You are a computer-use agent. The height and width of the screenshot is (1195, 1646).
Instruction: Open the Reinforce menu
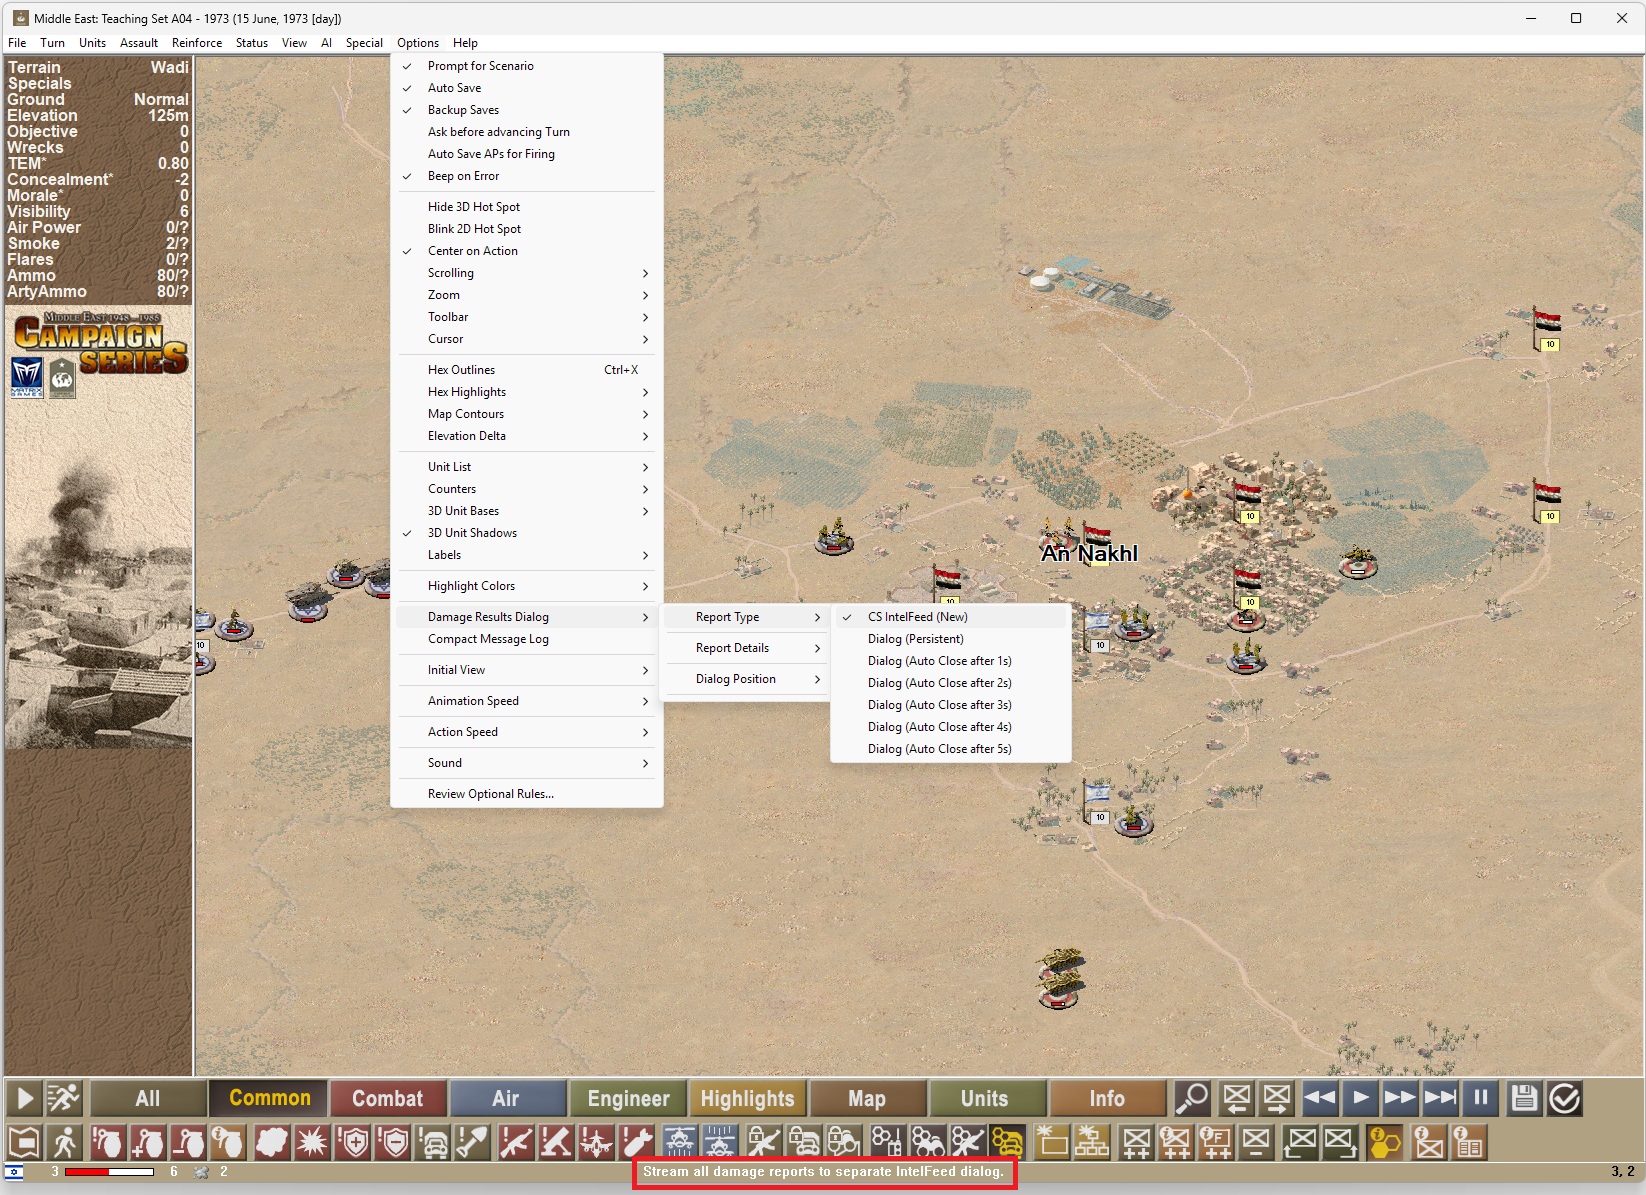coord(197,43)
